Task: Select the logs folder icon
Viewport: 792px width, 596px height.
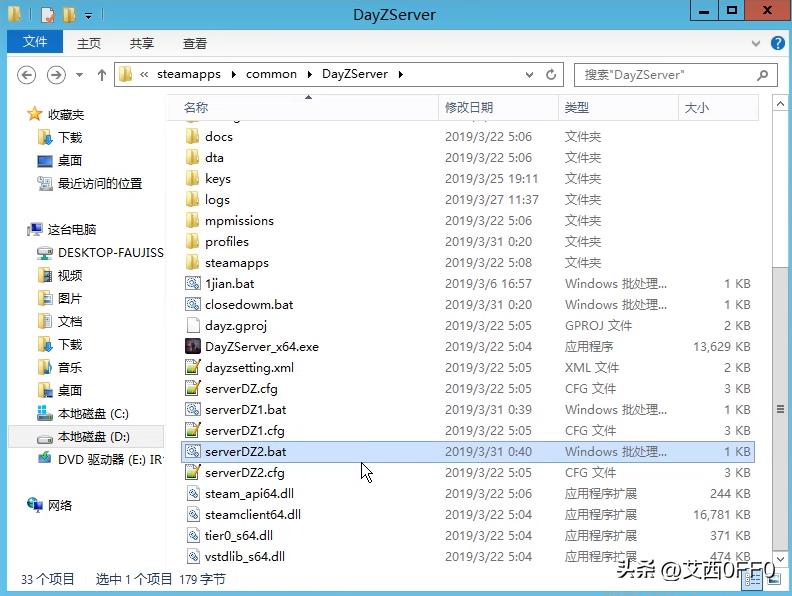Action: (192, 200)
